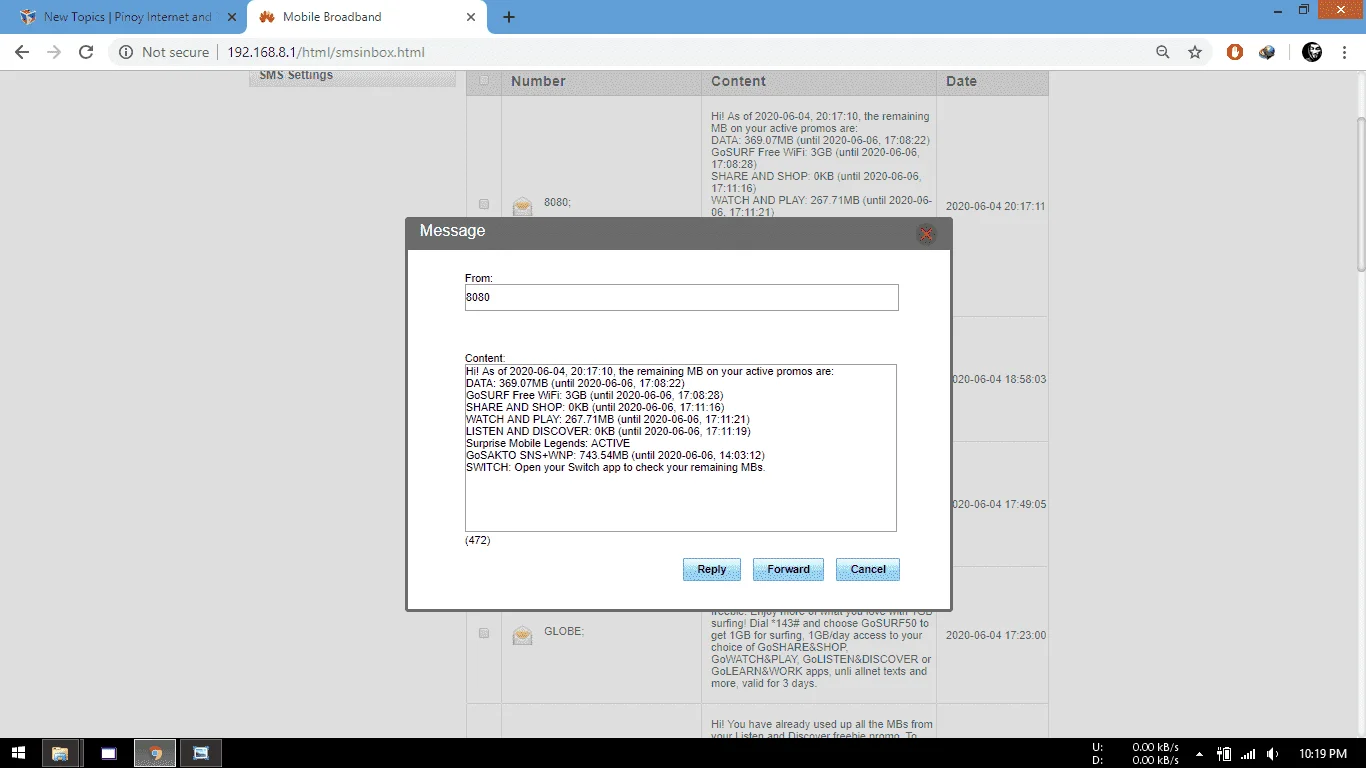Click the date 2020-06-04 20:17:11
Screen dimensions: 1366x768
(x=996, y=206)
